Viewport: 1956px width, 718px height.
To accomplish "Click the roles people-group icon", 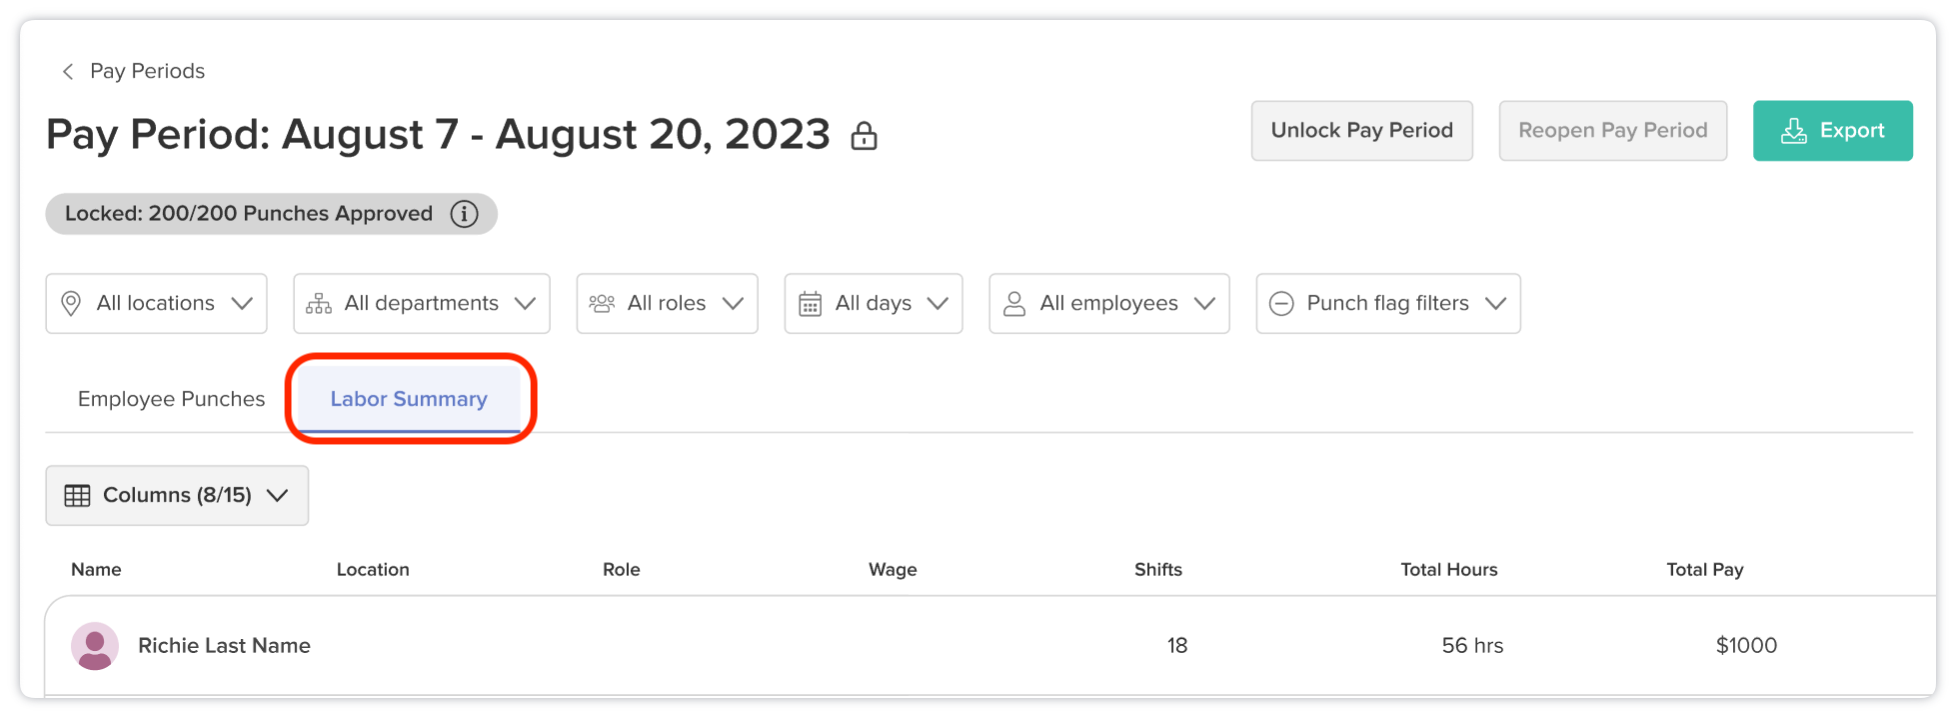I will pos(602,303).
